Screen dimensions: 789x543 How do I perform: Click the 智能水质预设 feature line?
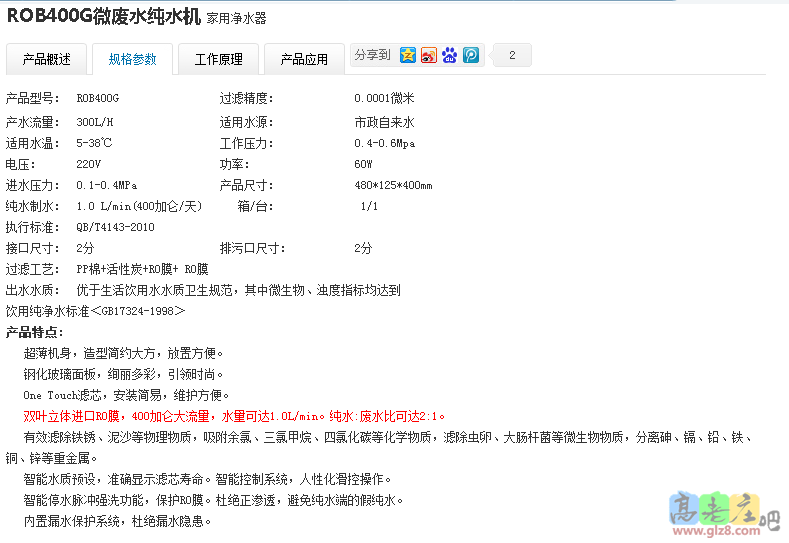coord(207,479)
